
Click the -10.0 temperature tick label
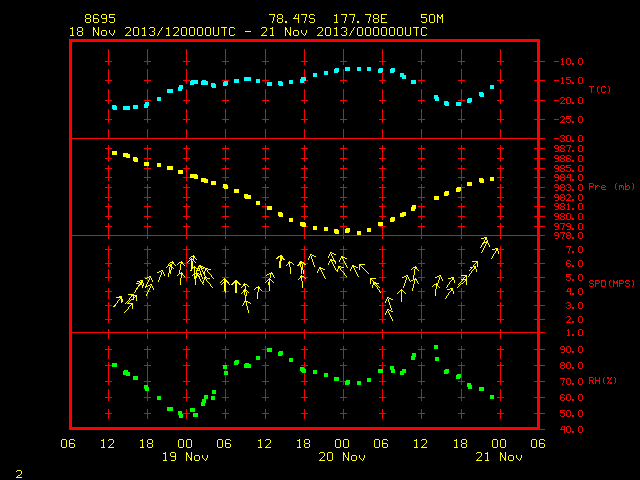coord(569,62)
